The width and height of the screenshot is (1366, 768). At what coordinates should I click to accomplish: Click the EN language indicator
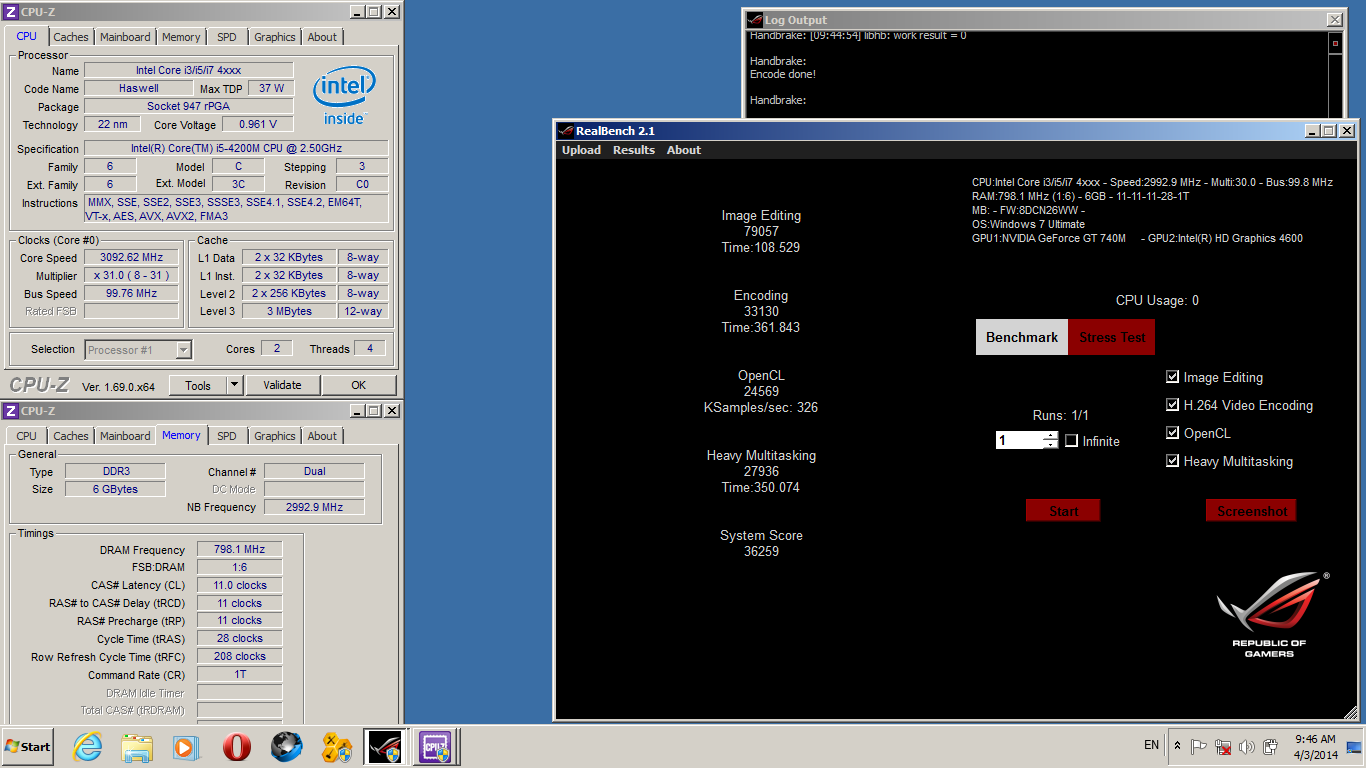(x=1151, y=745)
